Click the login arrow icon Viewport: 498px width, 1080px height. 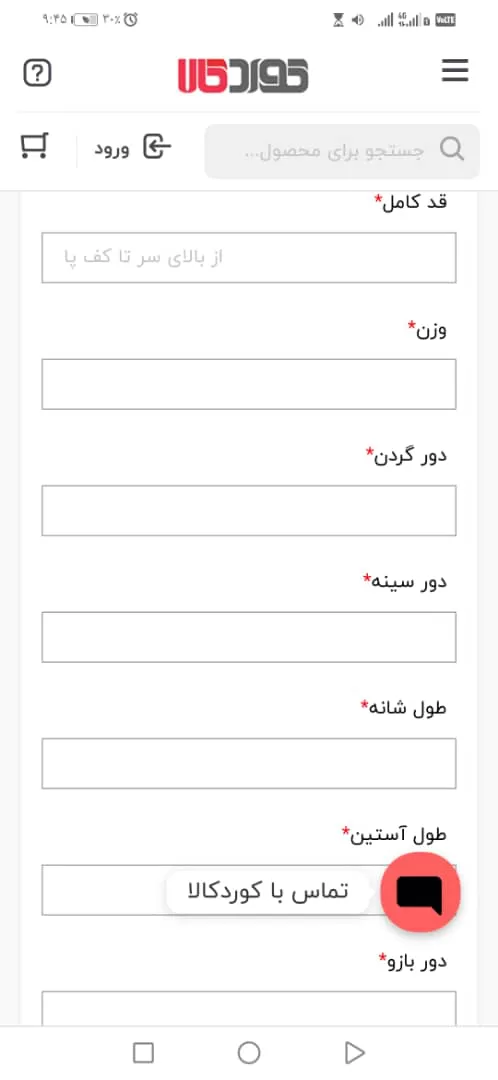click(x=157, y=147)
